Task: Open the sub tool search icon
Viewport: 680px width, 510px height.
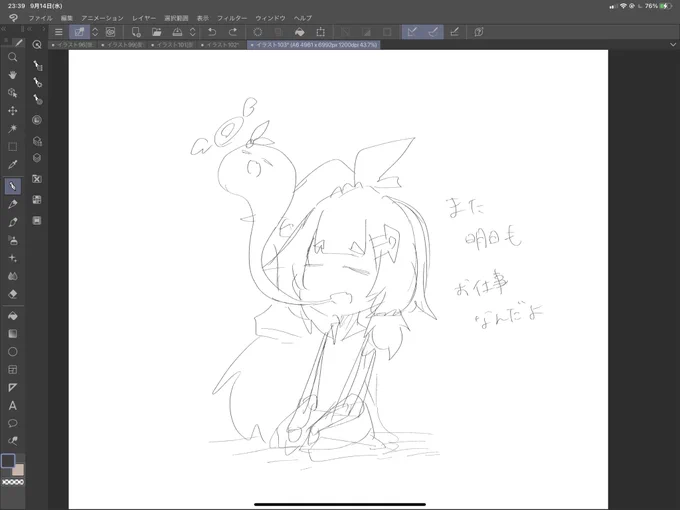Action: (37, 44)
